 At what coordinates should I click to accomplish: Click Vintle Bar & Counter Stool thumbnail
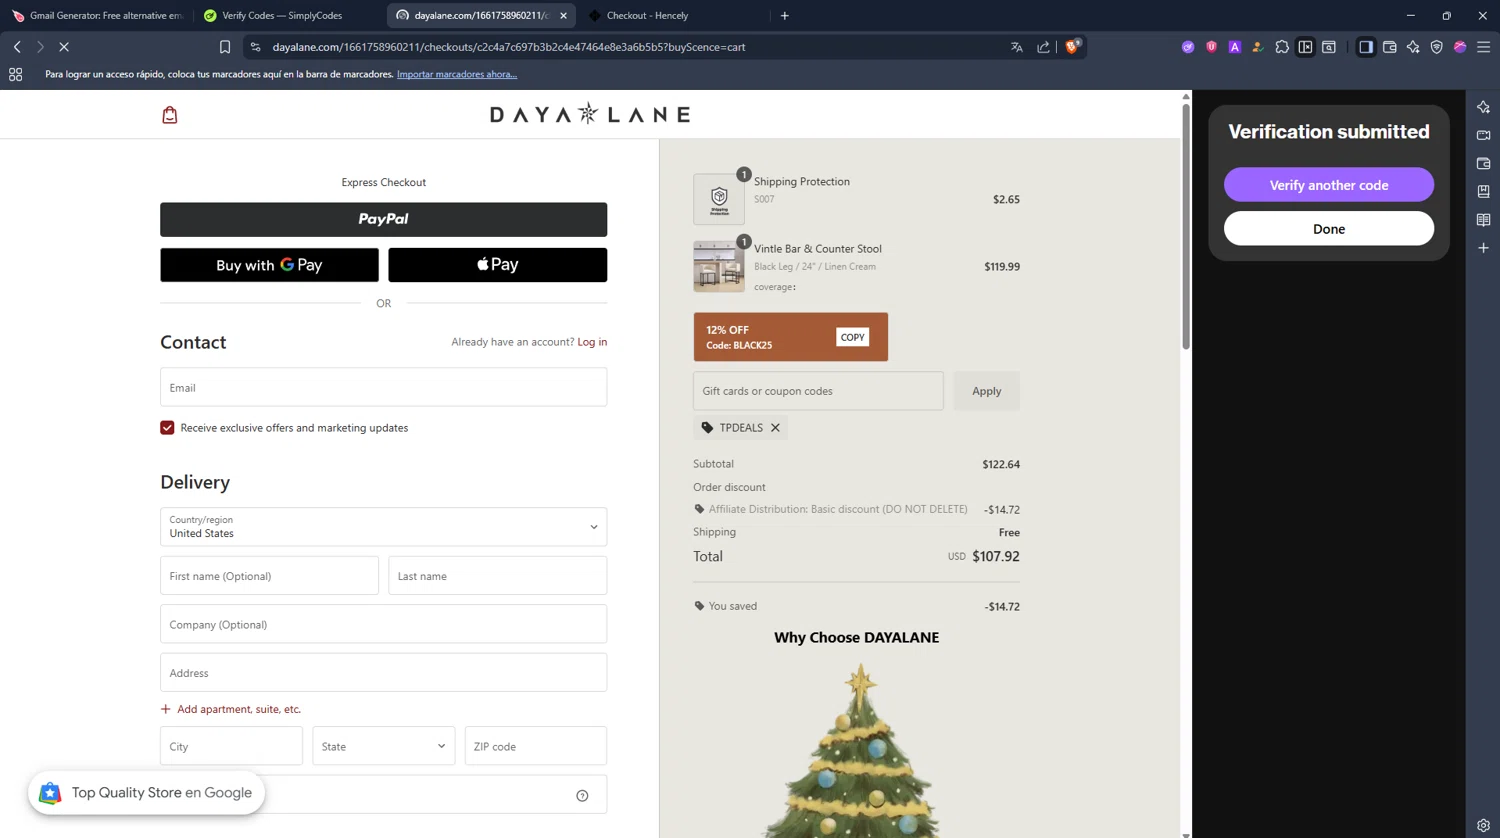tap(719, 266)
